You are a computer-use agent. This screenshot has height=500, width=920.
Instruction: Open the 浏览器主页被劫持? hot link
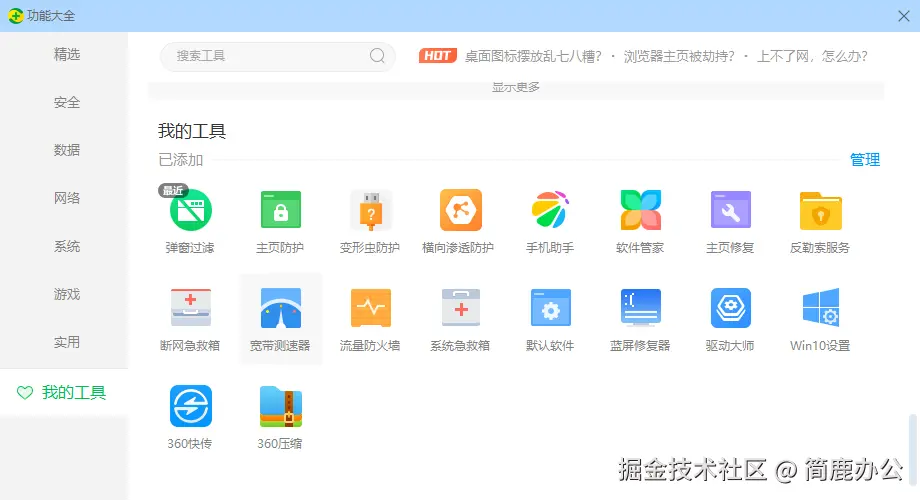(679, 56)
